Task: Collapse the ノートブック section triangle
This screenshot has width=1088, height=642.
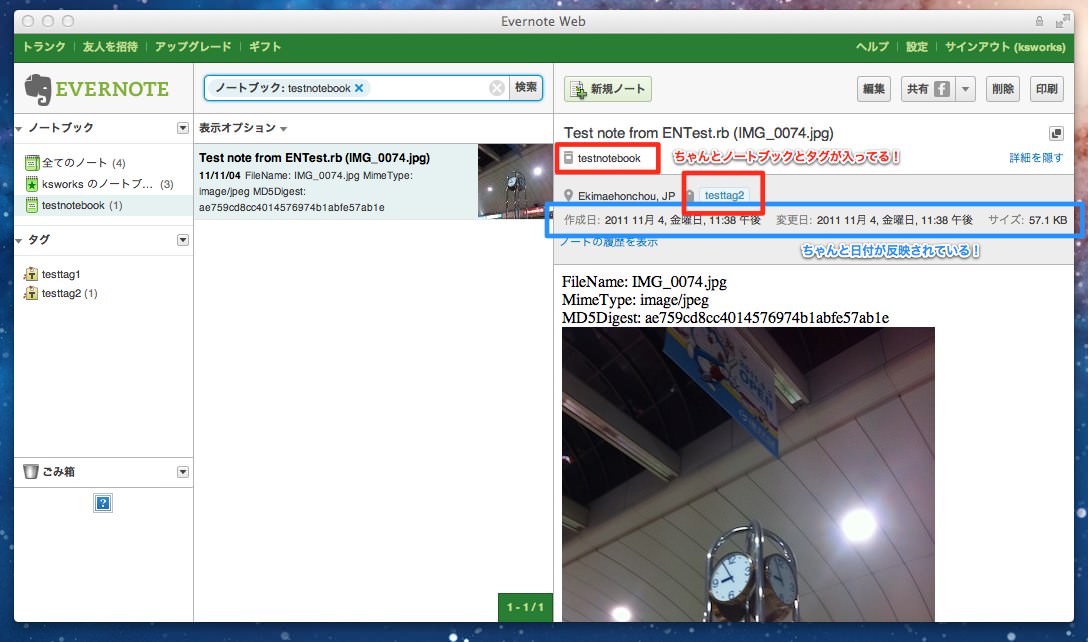Action: pyautogui.click(x=19, y=128)
